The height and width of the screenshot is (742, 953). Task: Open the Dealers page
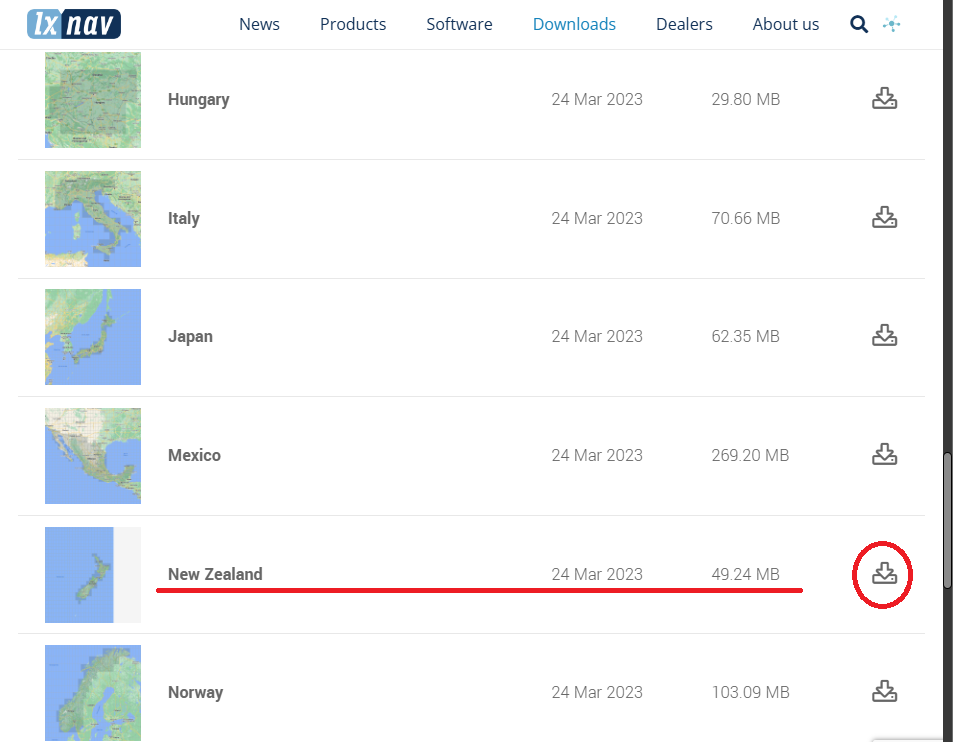pos(684,24)
